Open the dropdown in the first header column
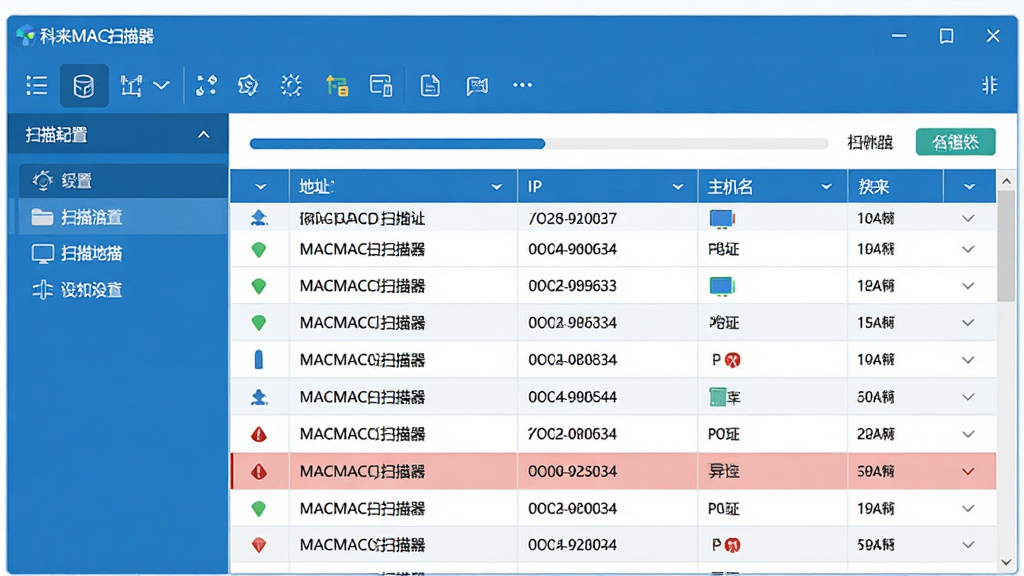The image size is (1024, 576). (x=261, y=187)
